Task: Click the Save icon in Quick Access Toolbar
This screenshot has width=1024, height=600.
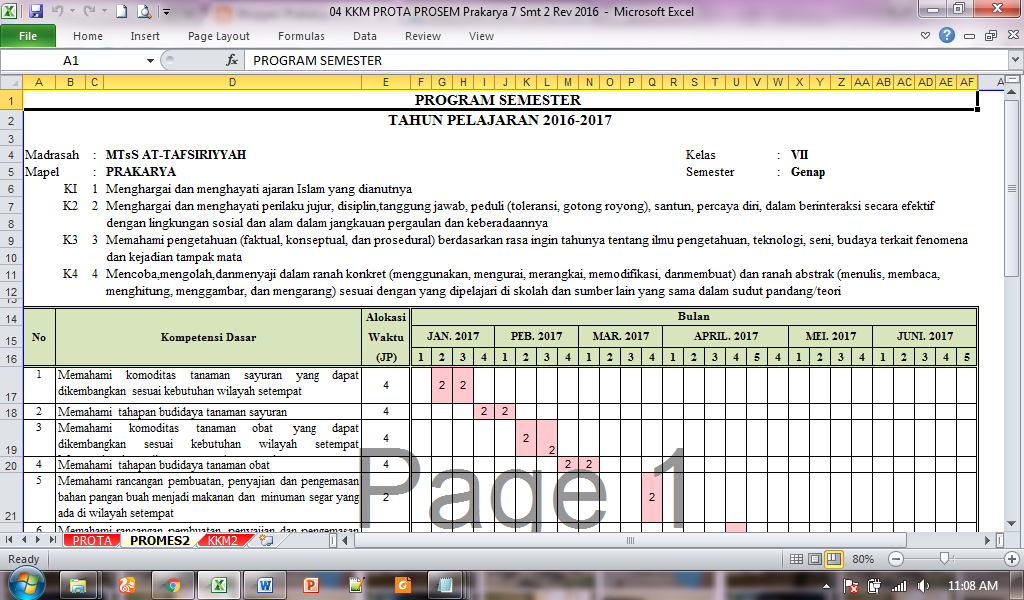Action: 35,11
